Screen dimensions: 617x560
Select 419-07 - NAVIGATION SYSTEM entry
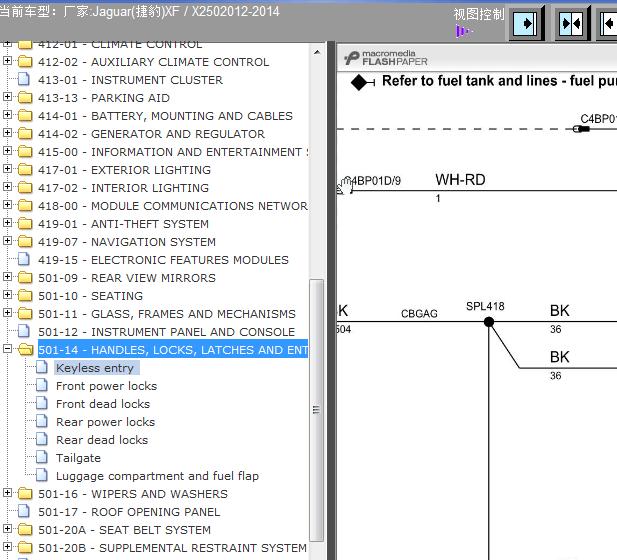tap(127, 242)
